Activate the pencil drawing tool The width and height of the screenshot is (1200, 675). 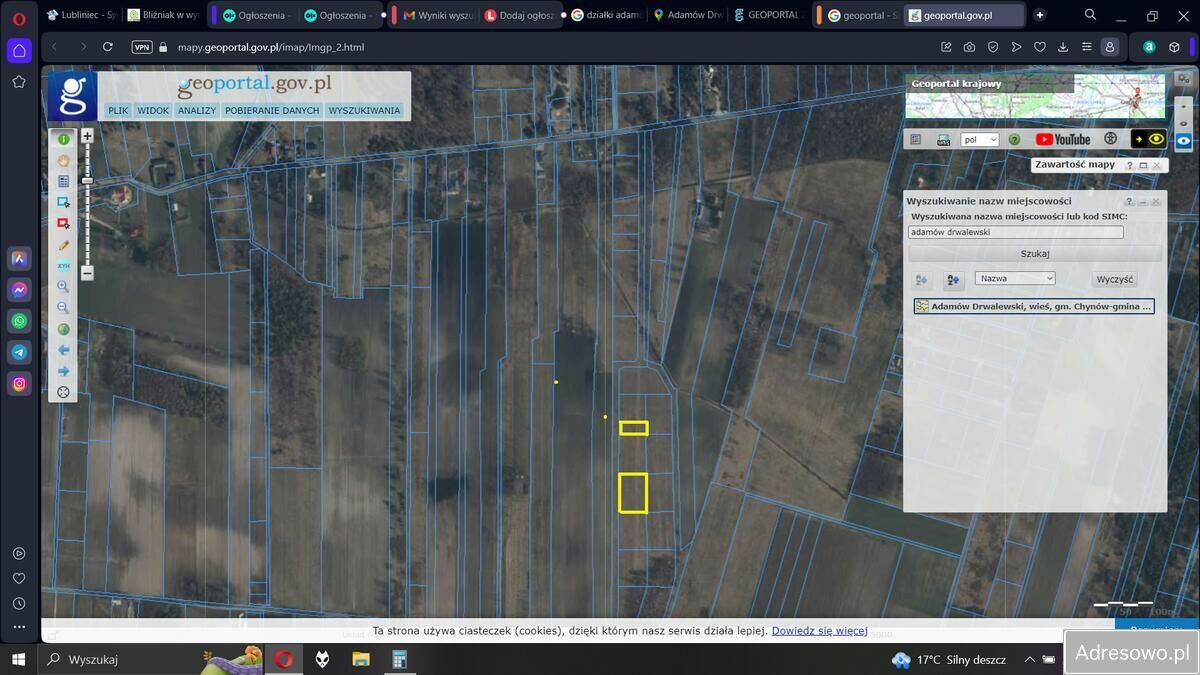pos(63,245)
